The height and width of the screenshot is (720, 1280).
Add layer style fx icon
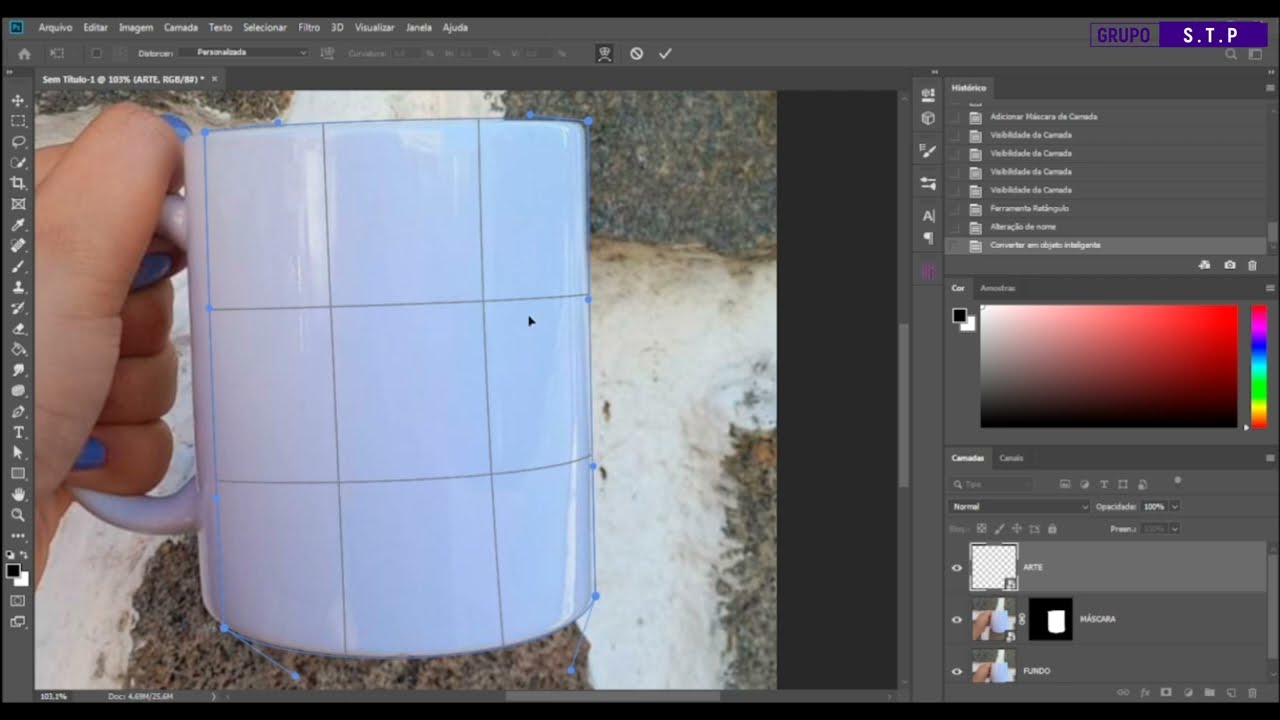[1144, 692]
